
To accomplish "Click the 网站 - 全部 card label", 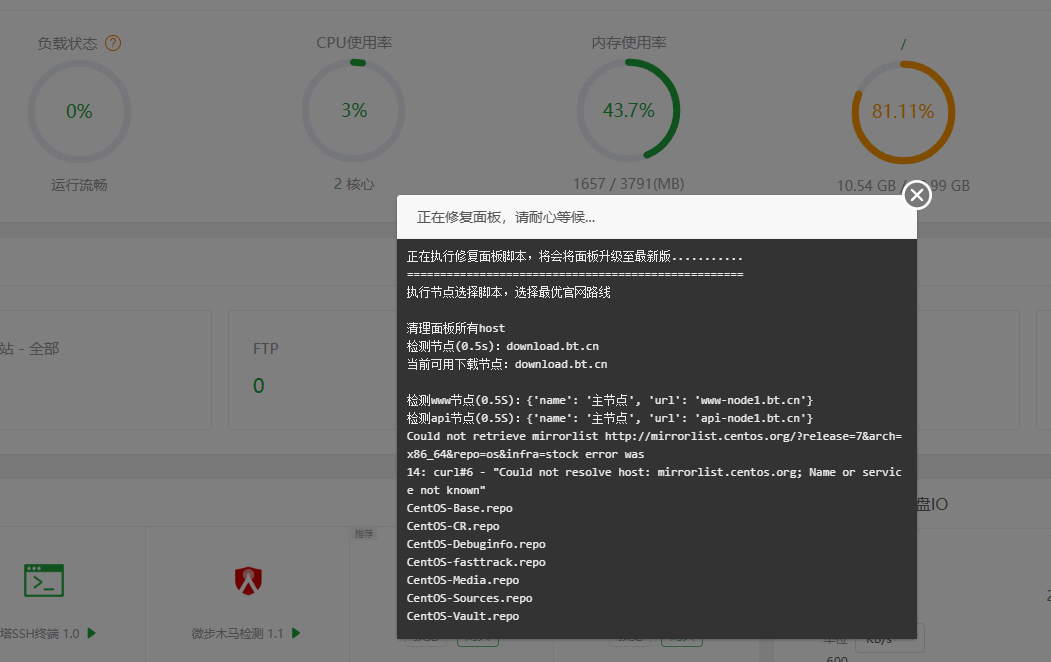I will (x=29, y=348).
